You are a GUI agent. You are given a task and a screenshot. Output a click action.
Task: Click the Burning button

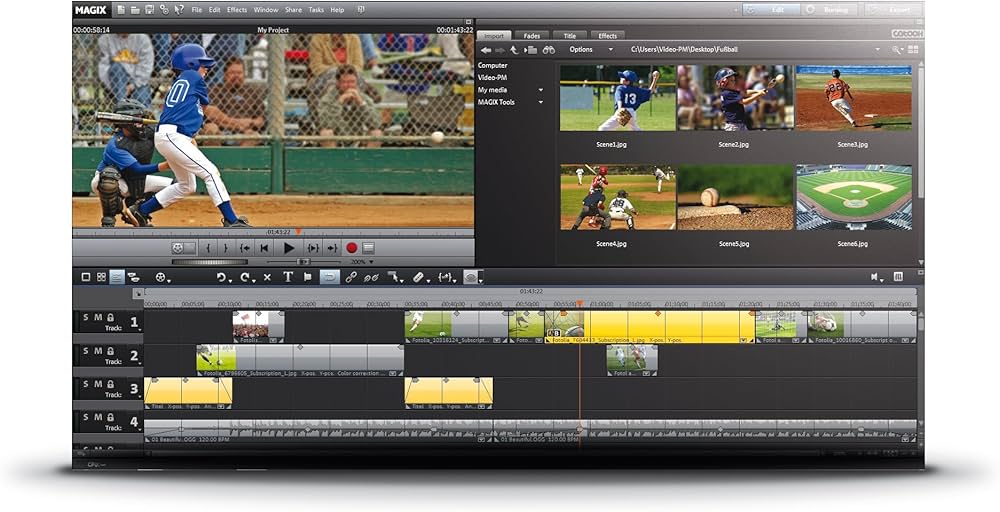(x=836, y=10)
